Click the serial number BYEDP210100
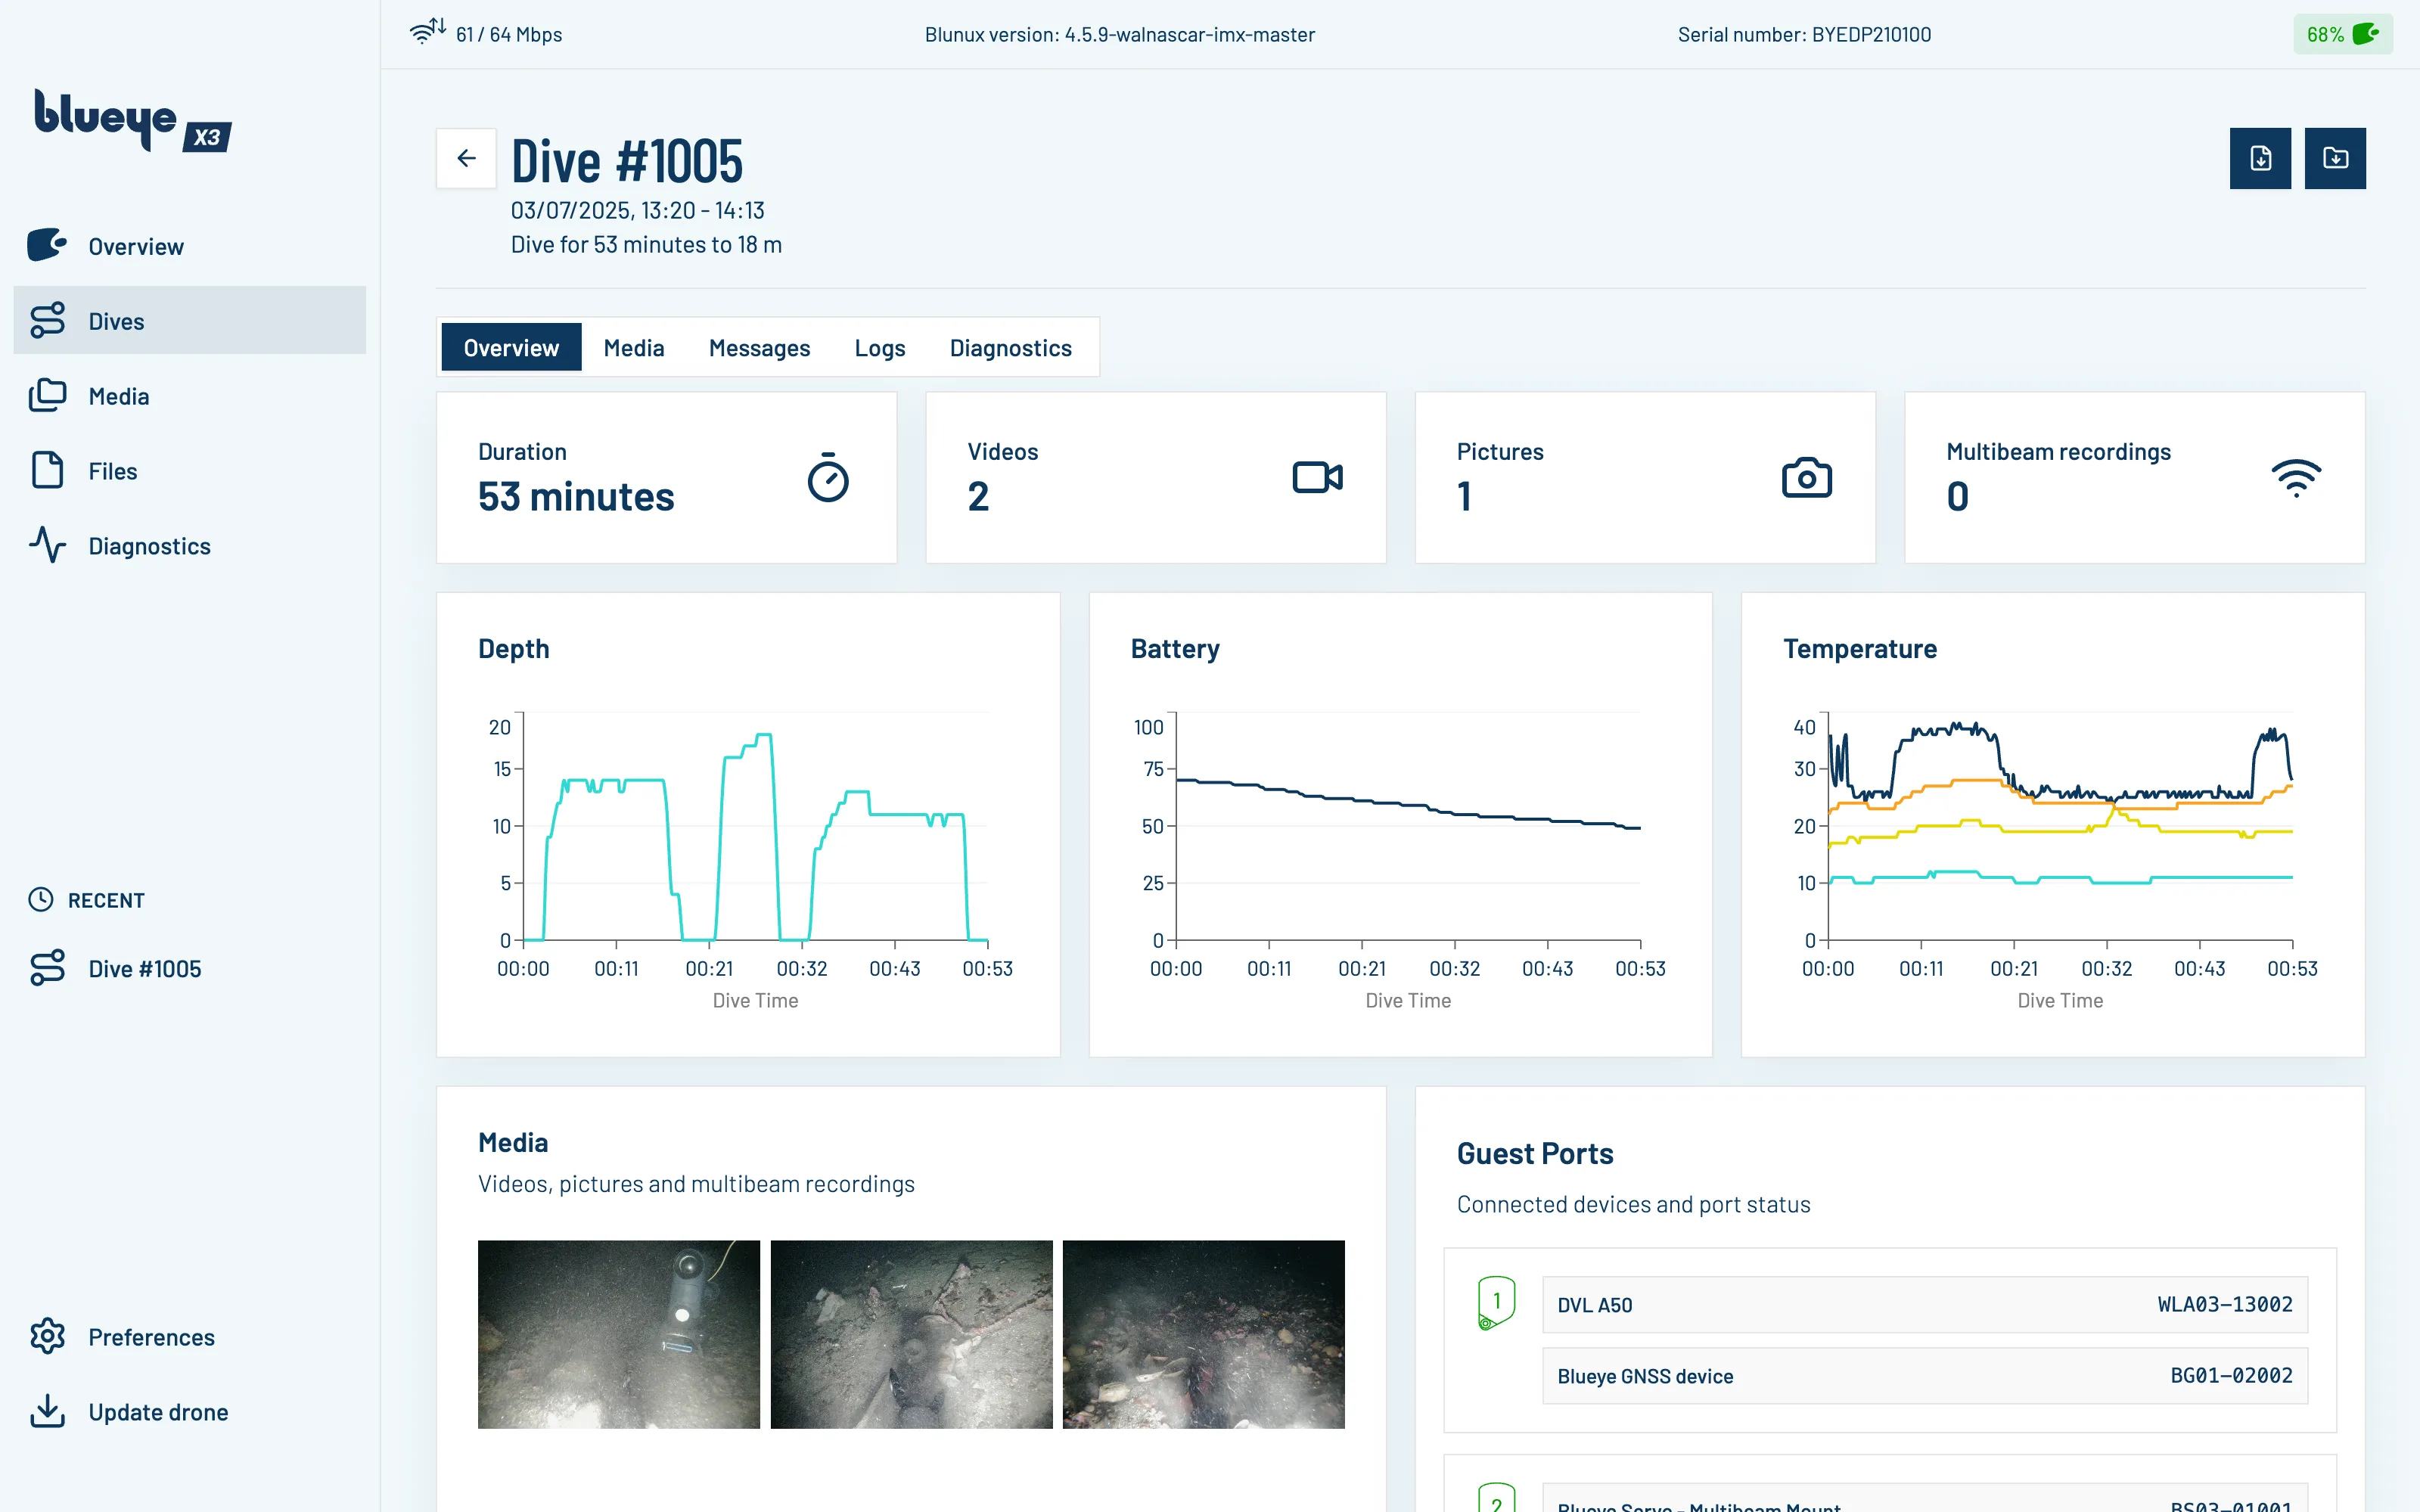The height and width of the screenshot is (1512, 2420). tap(1871, 34)
